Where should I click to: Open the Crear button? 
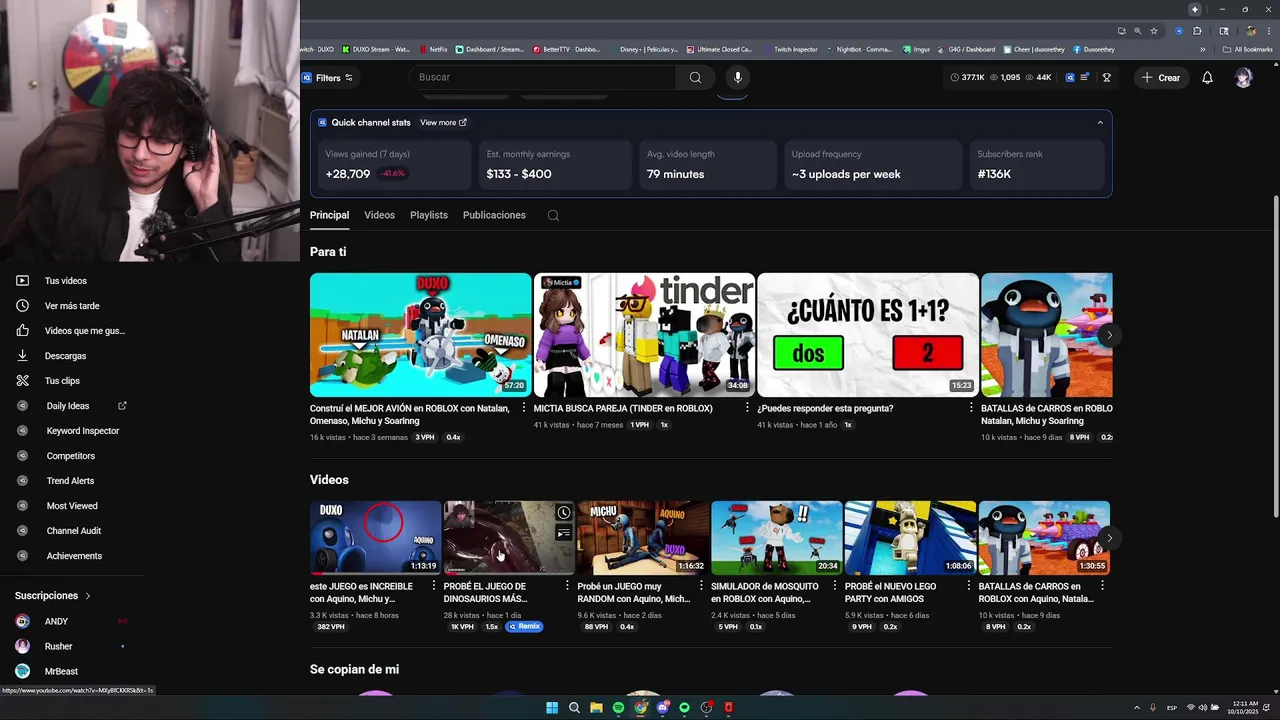[1162, 78]
